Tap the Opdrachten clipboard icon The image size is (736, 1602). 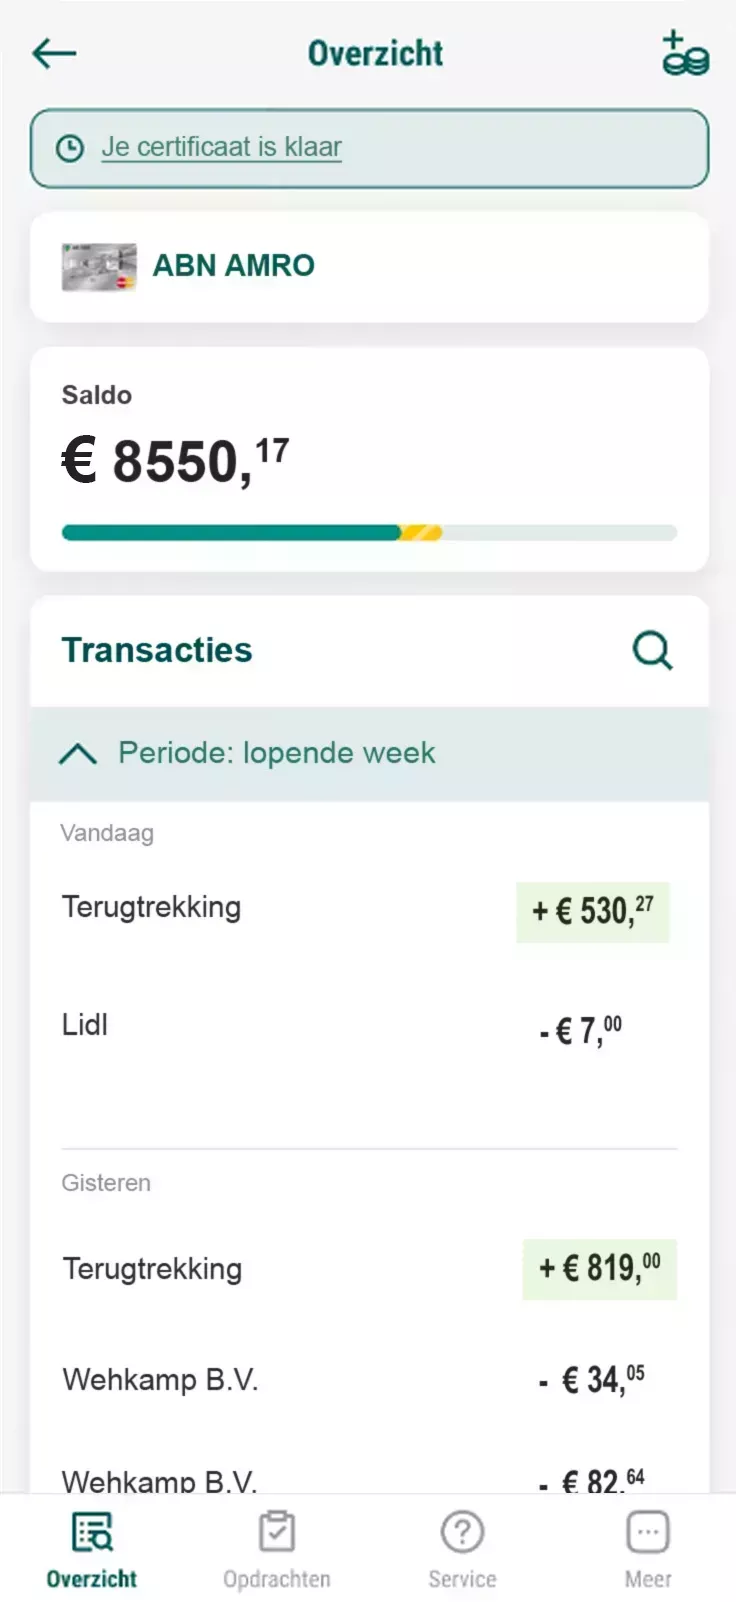point(277,1532)
